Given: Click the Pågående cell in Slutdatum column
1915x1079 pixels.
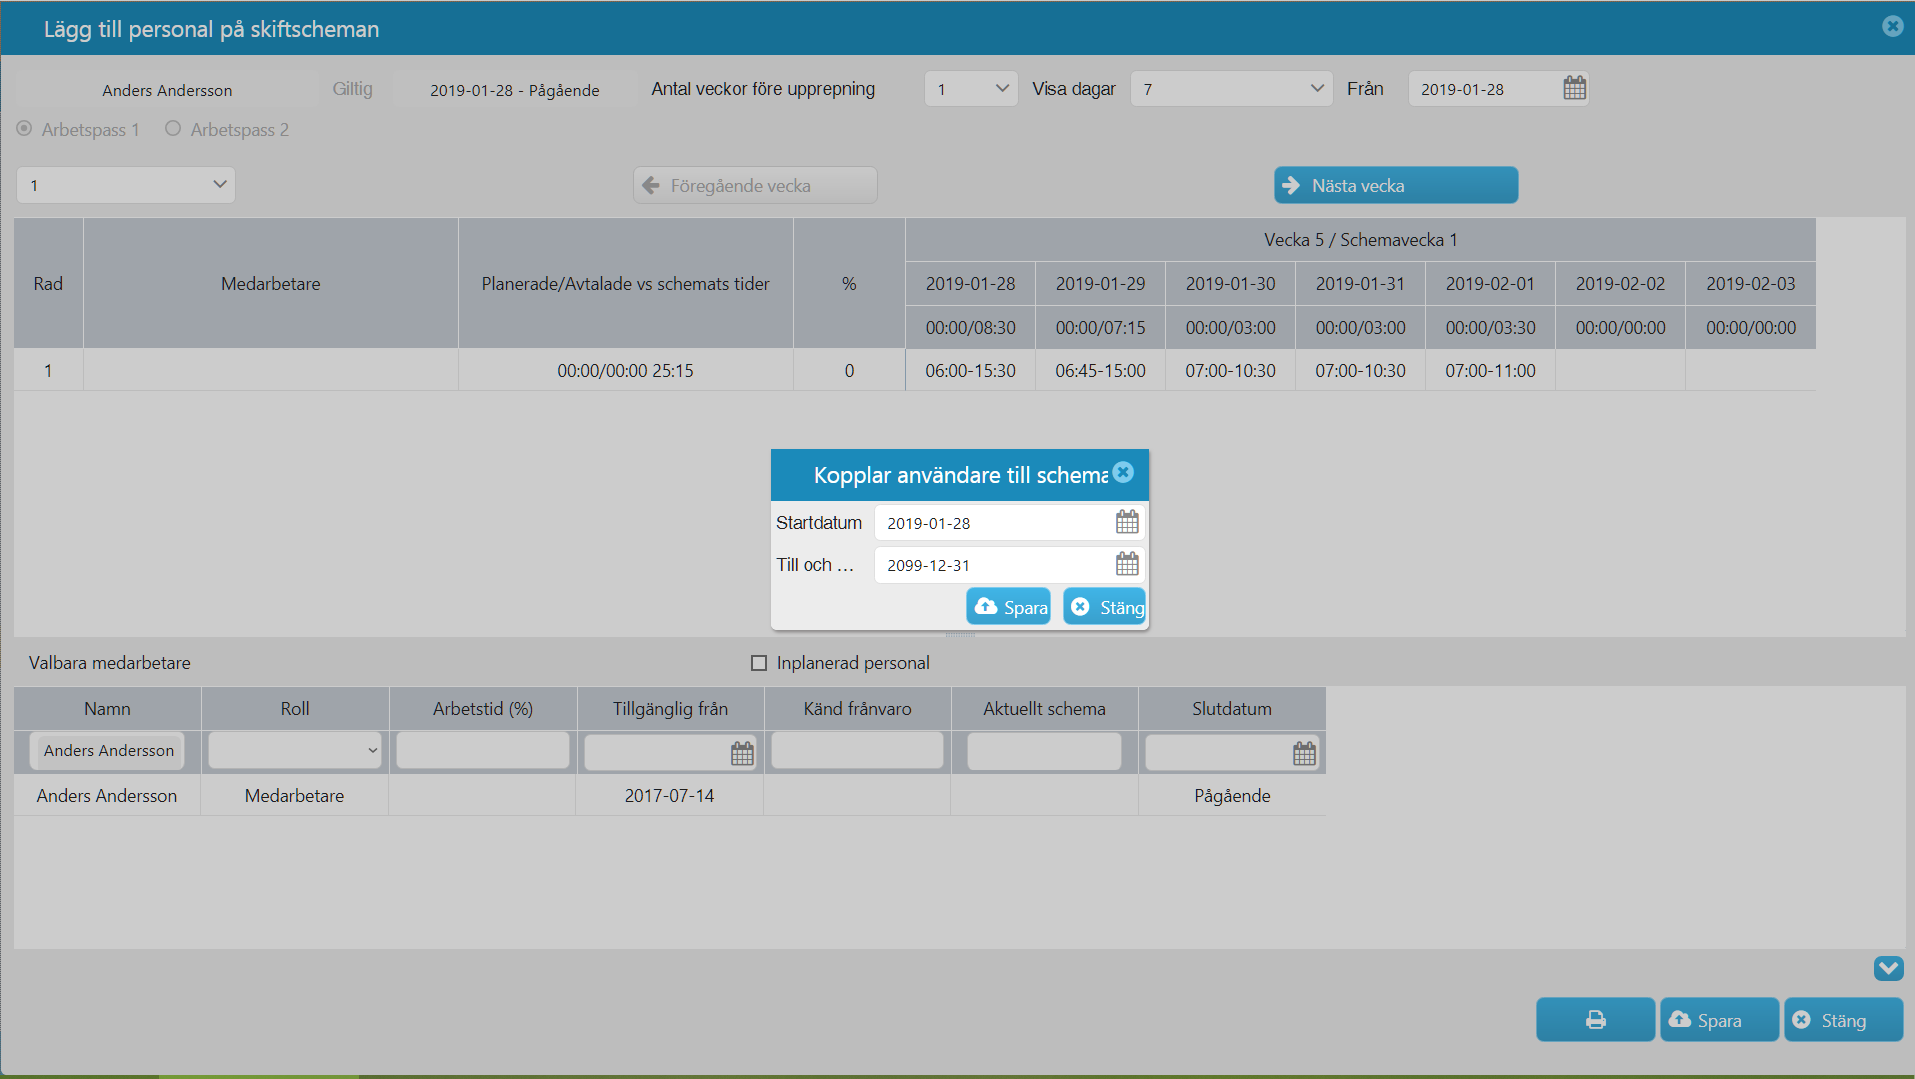Looking at the screenshot, I should click(1232, 796).
